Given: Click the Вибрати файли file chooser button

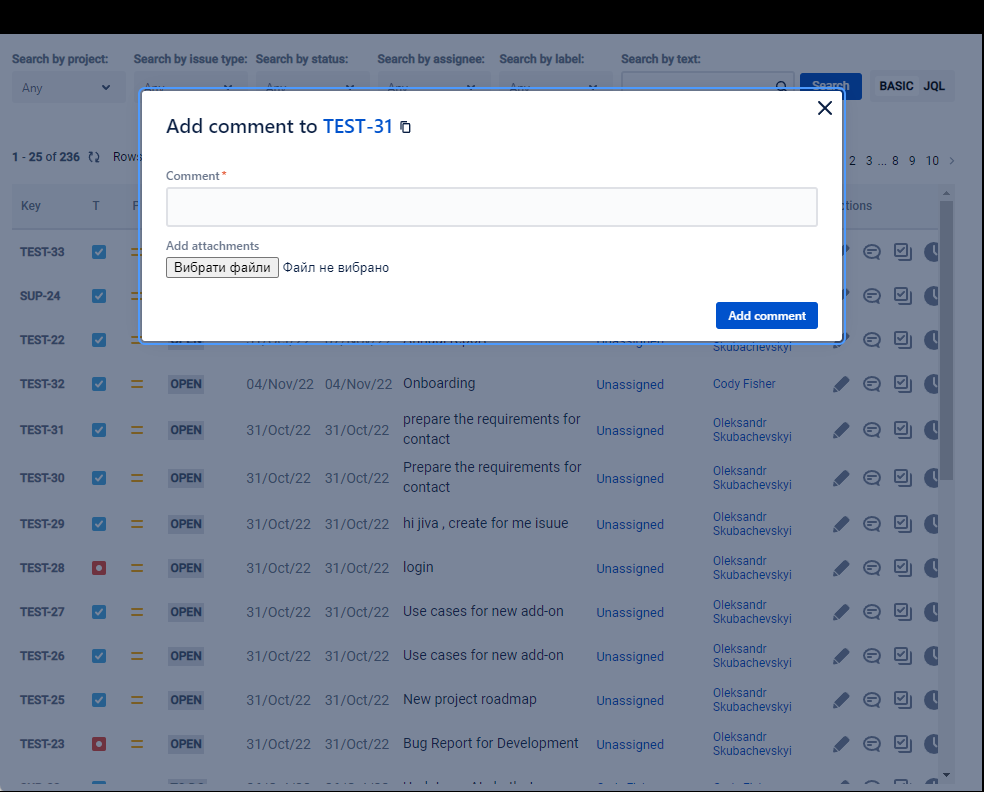Looking at the screenshot, I should (x=222, y=268).
